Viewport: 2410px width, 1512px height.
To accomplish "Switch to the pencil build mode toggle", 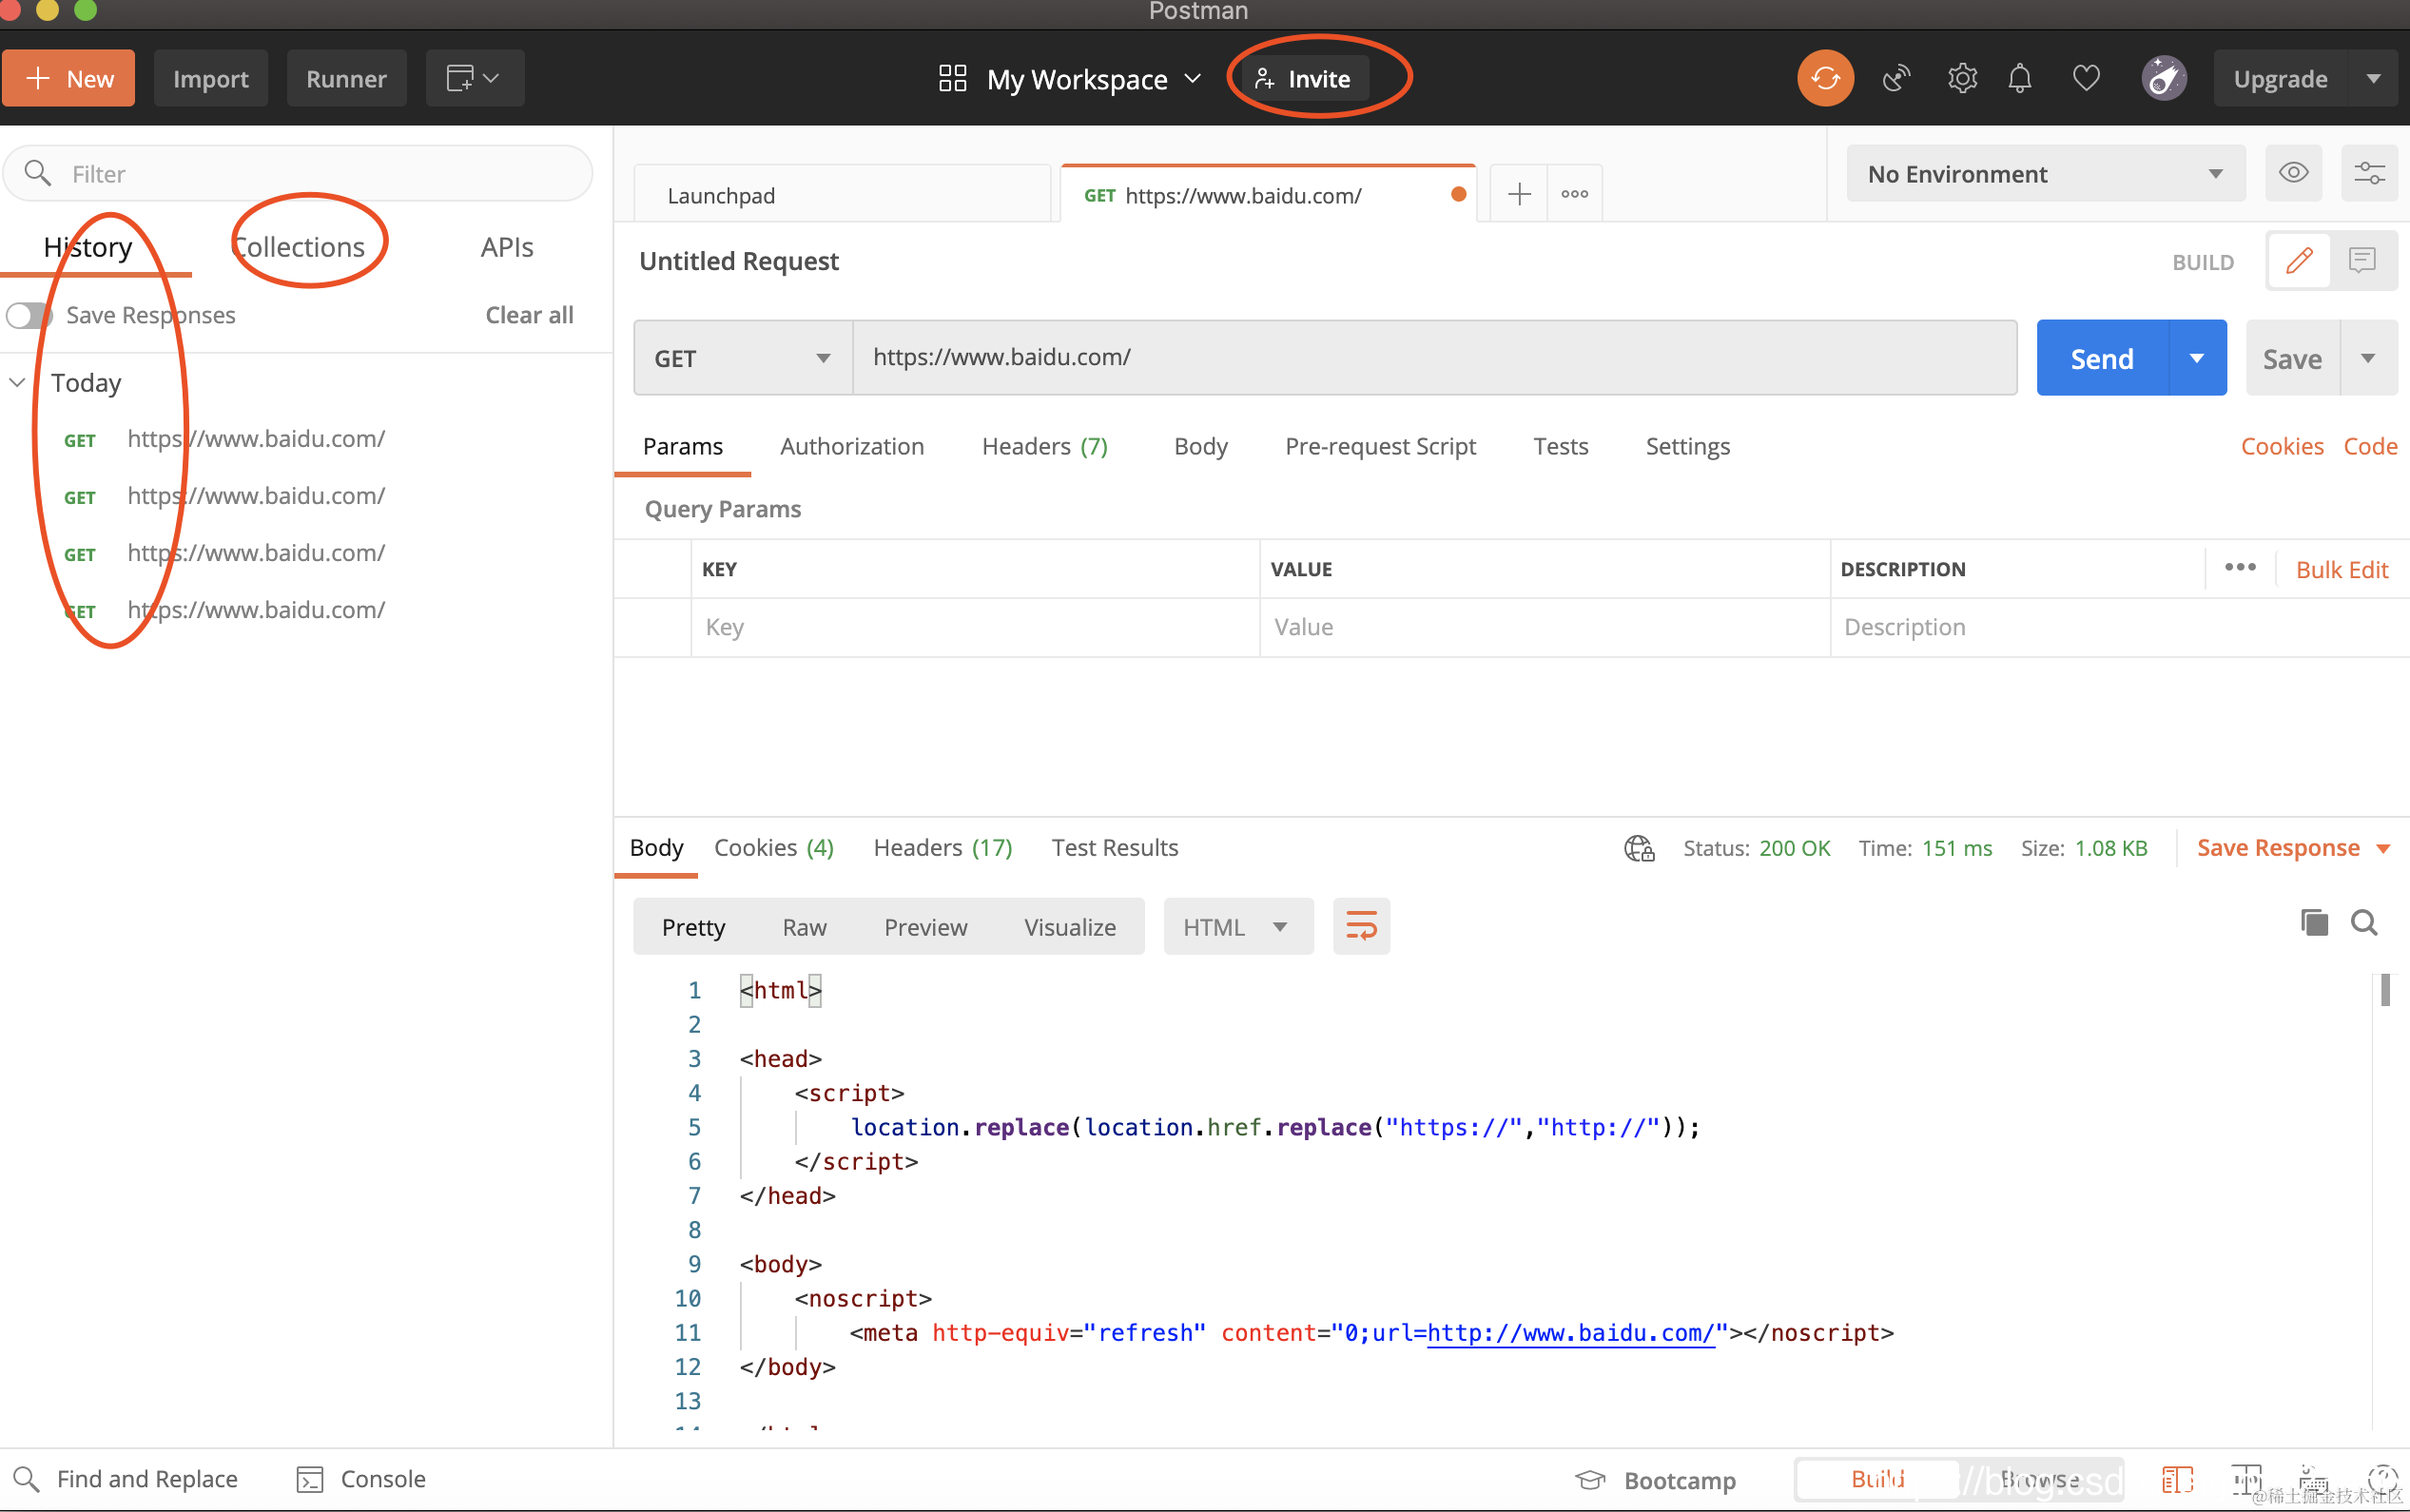I will pyautogui.click(x=2299, y=261).
